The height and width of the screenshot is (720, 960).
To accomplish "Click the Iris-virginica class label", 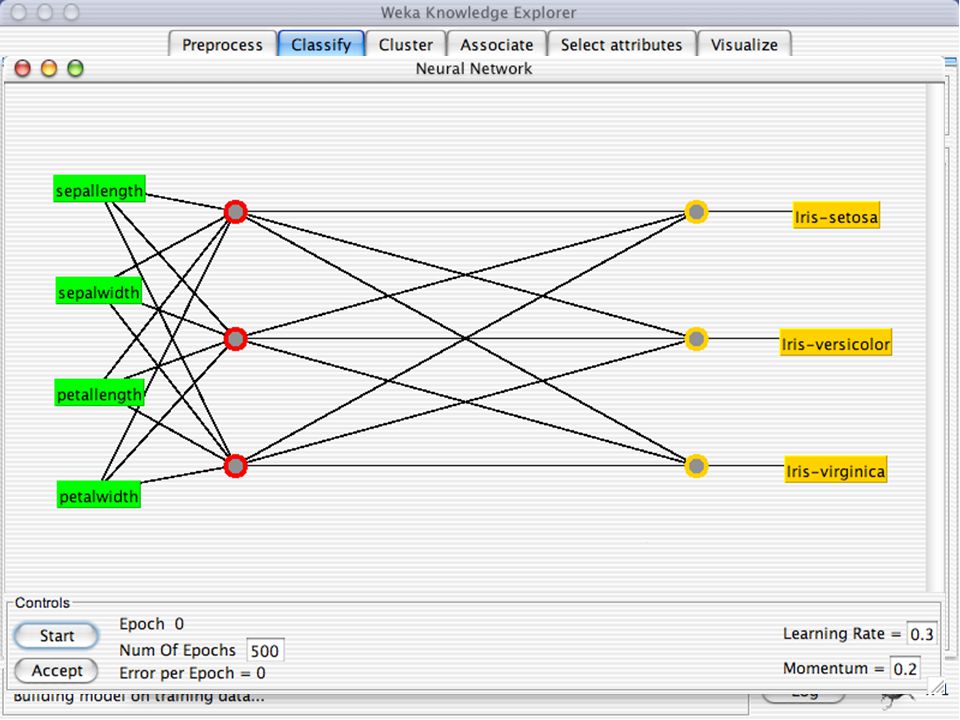I will [836, 470].
